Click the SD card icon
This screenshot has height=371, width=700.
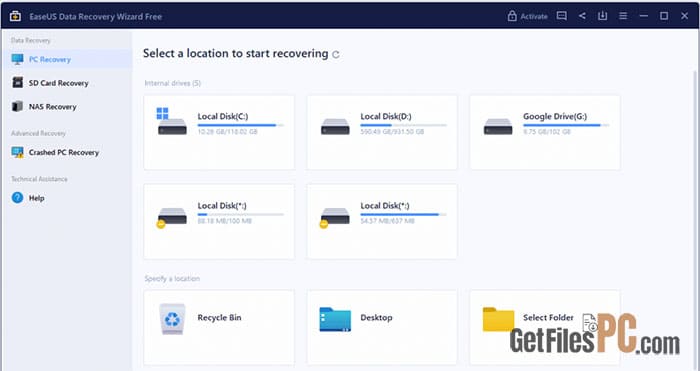[x=17, y=82]
